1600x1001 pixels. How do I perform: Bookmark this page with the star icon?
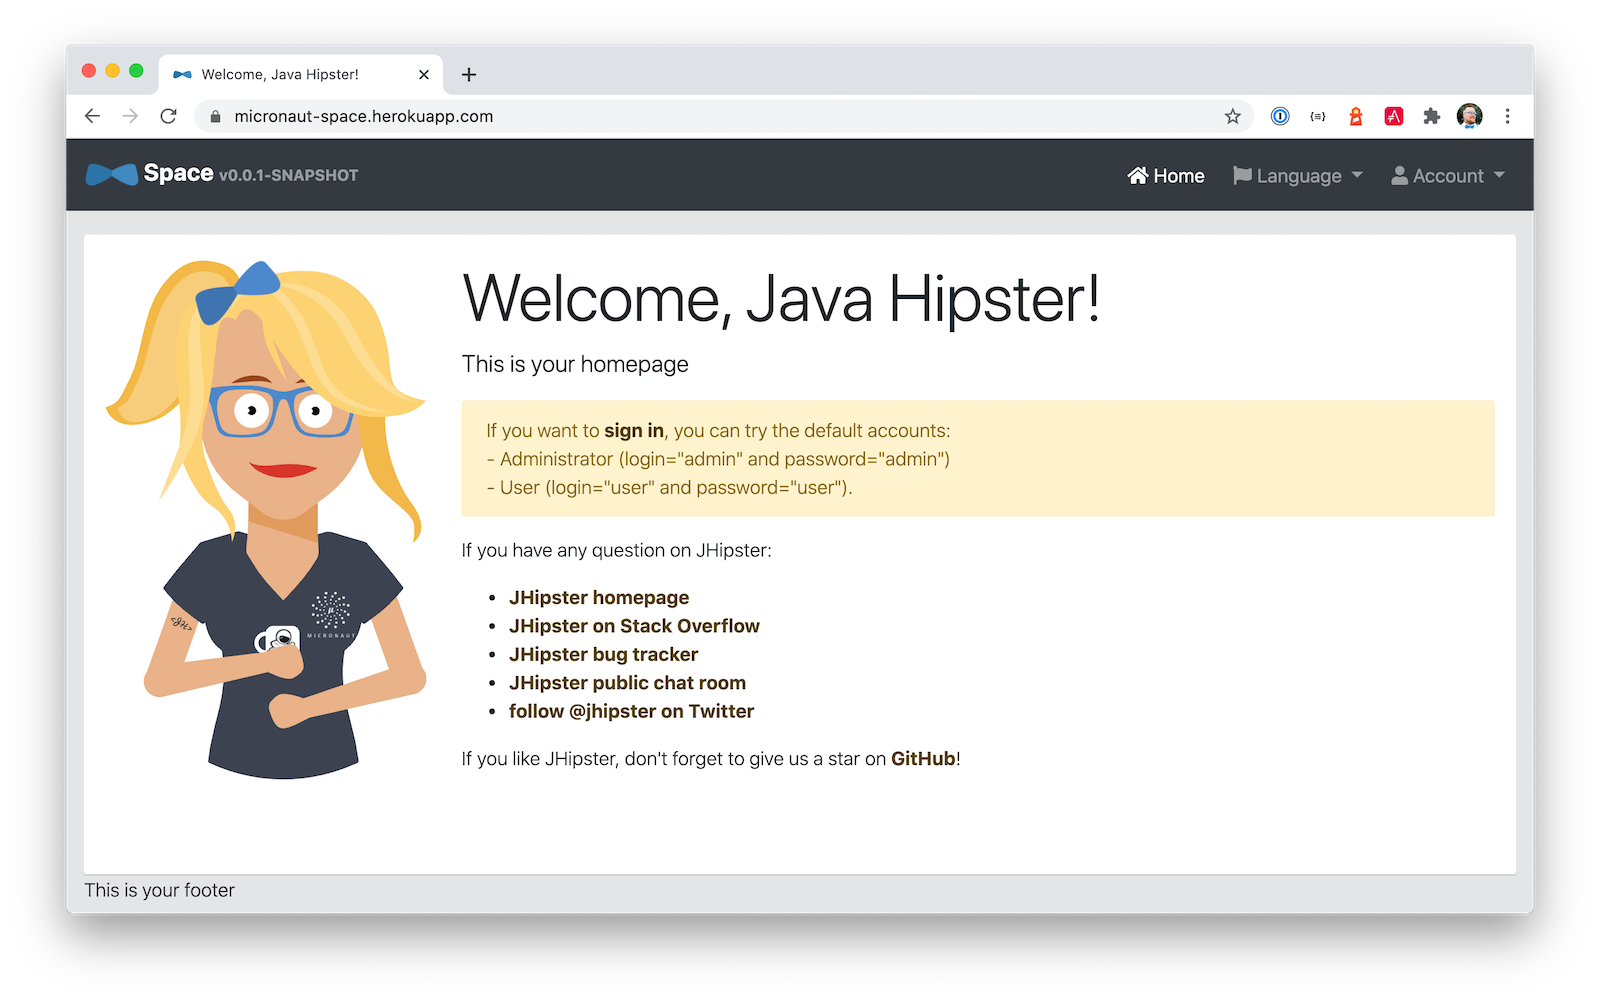(x=1232, y=116)
